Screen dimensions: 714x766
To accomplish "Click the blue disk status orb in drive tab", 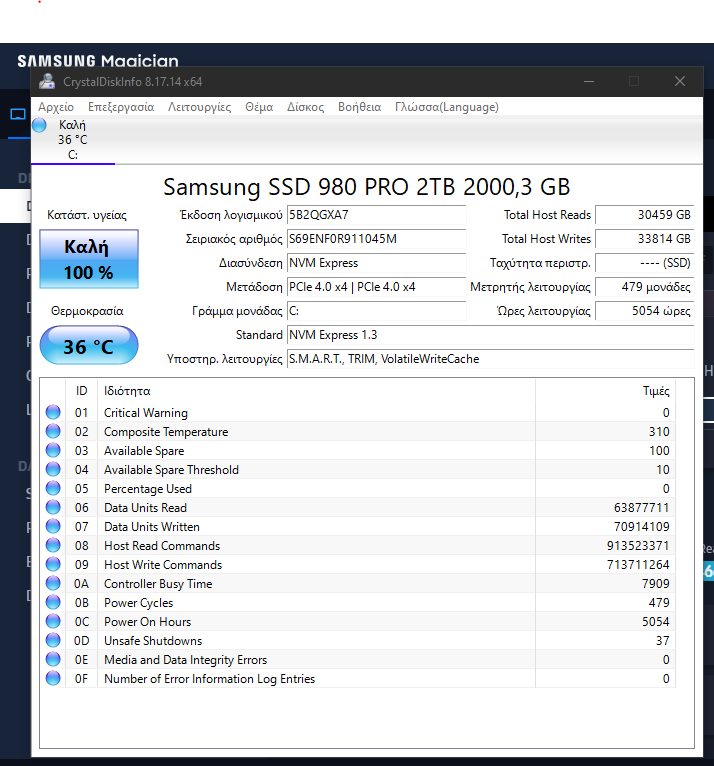I will tap(40, 125).
